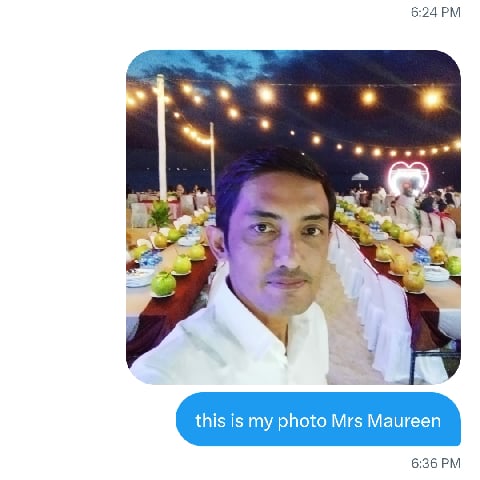This screenshot has height=480, width=480.
Task: Click the word 'Maureen' in the message bubble
Action: coord(404,420)
